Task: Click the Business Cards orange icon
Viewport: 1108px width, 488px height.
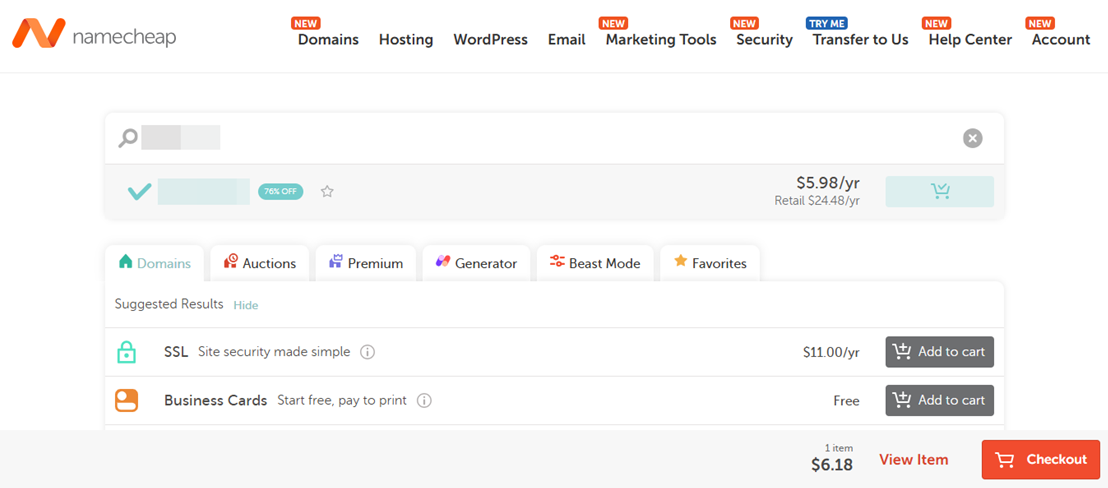Action: (x=126, y=400)
